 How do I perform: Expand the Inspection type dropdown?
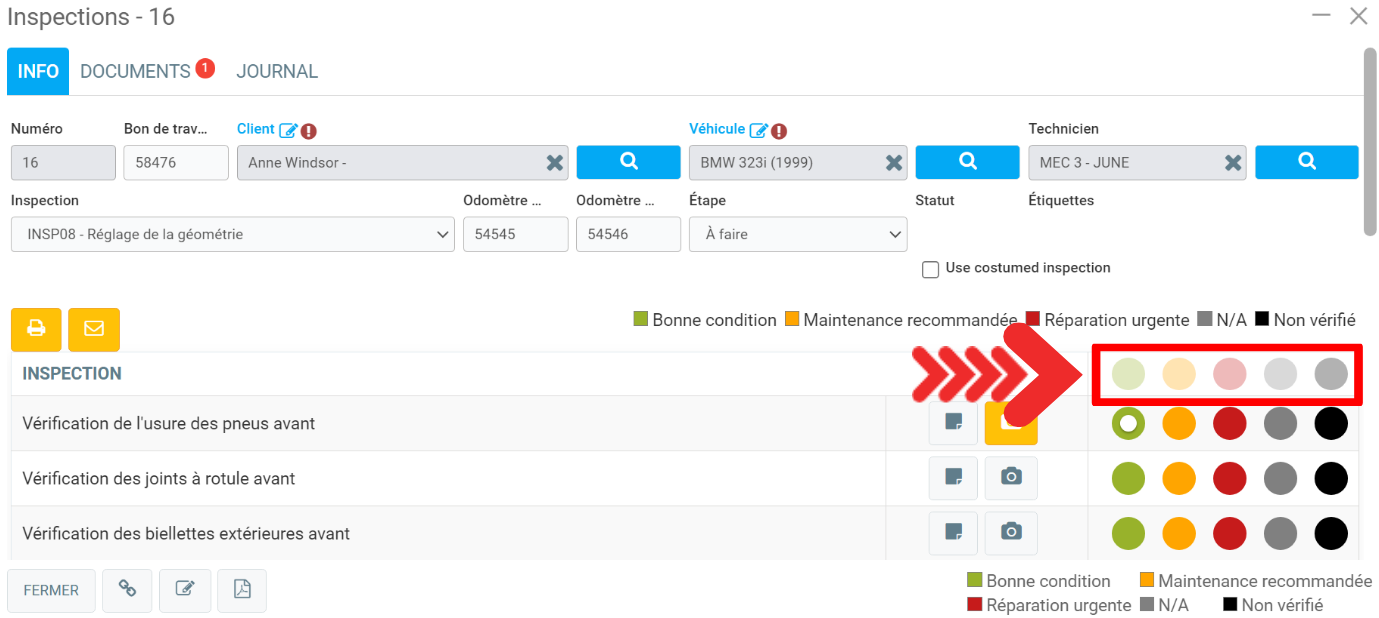(232, 235)
